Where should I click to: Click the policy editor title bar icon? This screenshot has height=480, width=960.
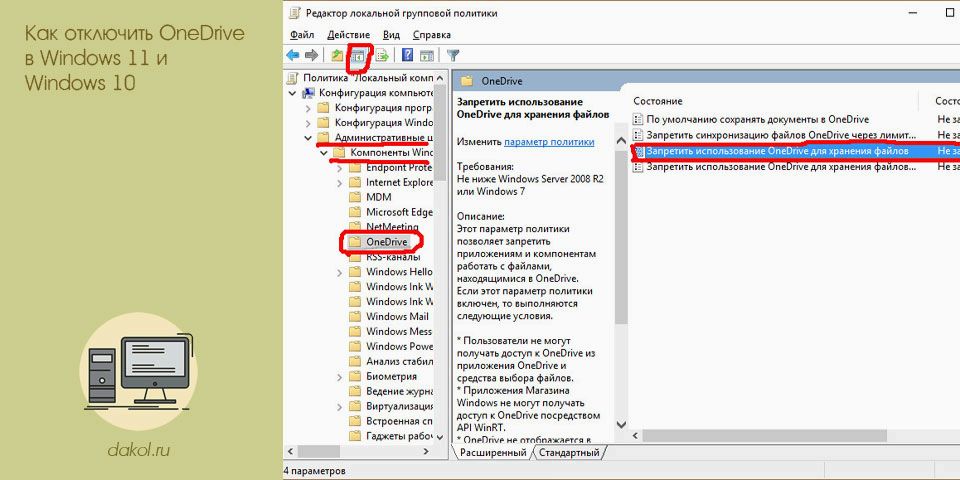295,13
